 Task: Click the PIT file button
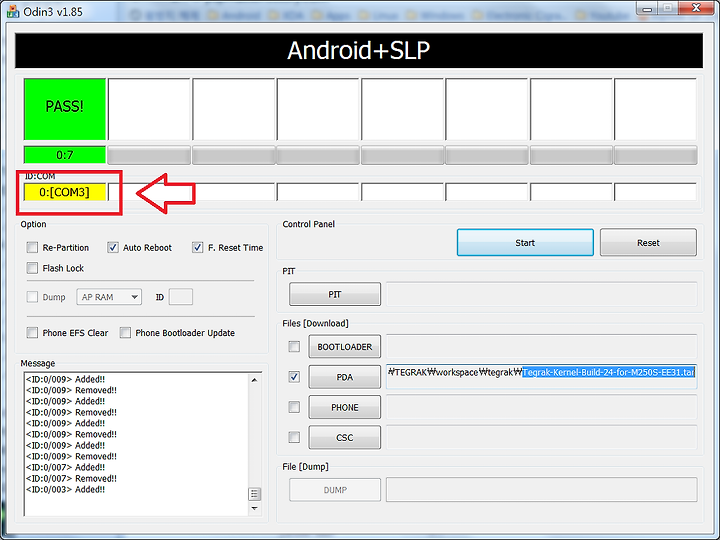pyautogui.click(x=335, y=294)
